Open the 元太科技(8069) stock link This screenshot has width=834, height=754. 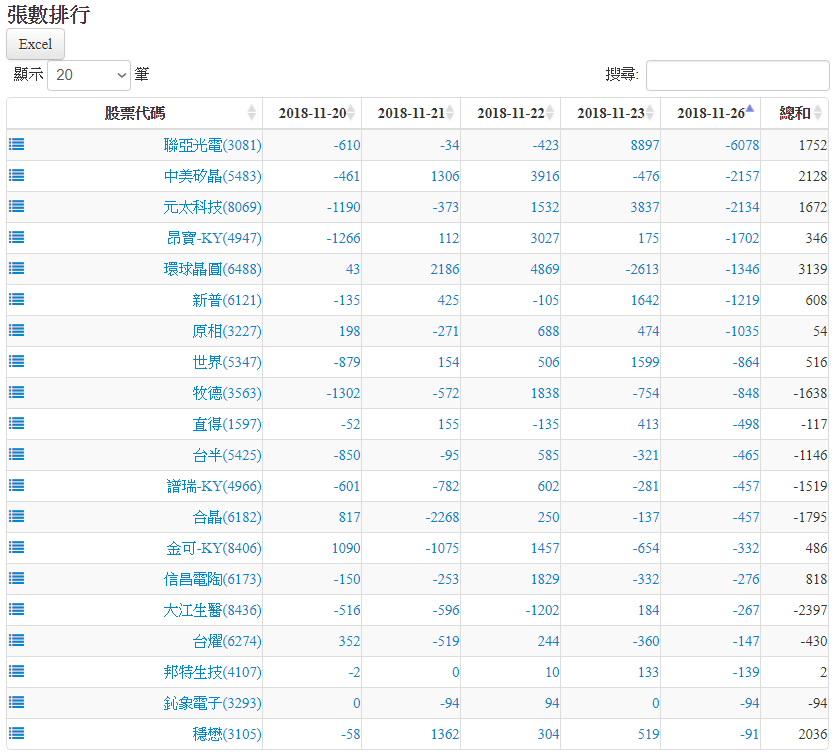coord(212,207)
